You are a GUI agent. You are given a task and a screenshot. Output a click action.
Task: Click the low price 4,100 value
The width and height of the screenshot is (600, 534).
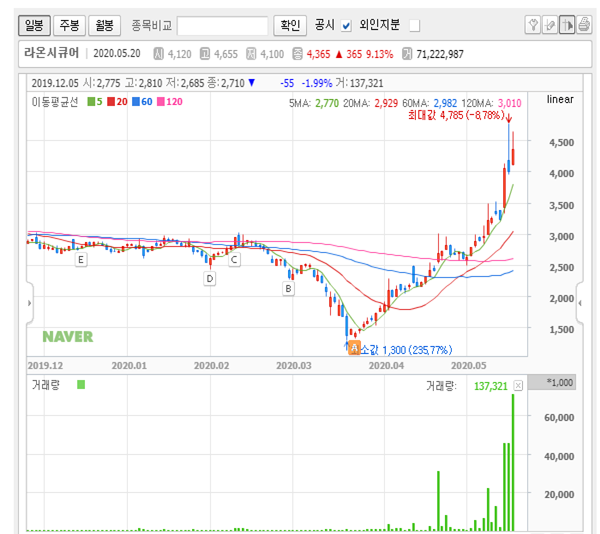tap(272, 54)
